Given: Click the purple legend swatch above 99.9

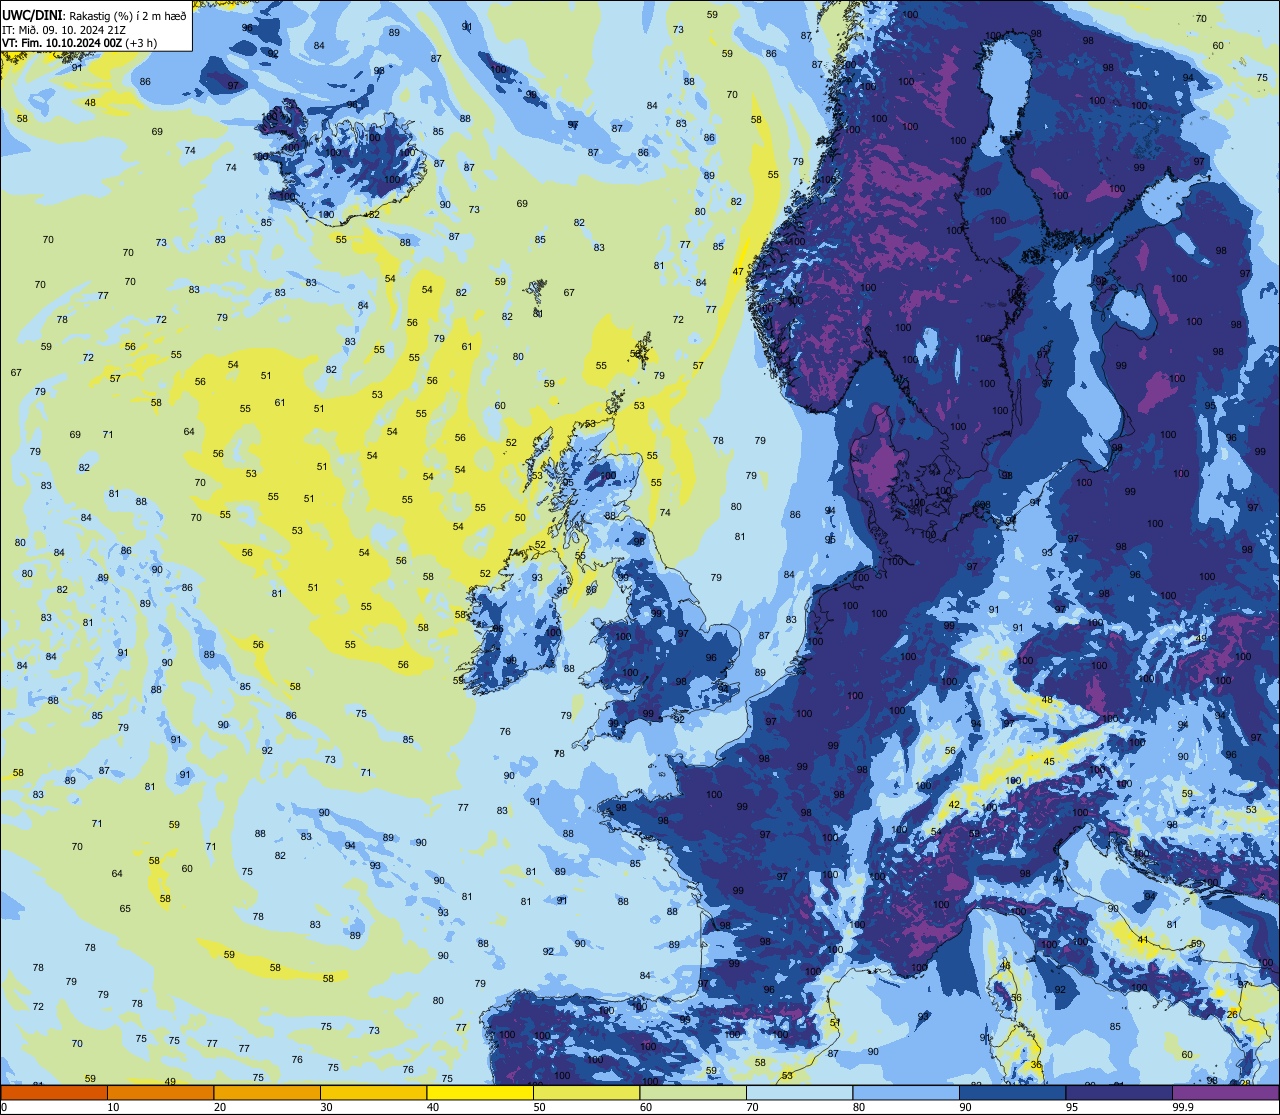Looking at the screenshot, I should tap(1225, 1092).
